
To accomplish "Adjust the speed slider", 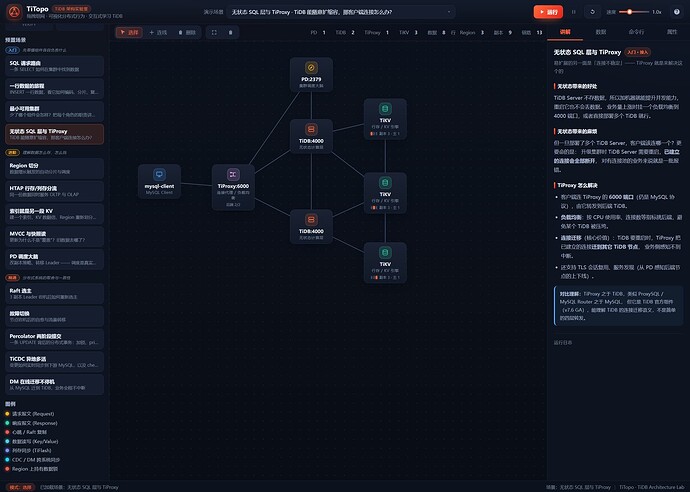I will tap(634, 12).
